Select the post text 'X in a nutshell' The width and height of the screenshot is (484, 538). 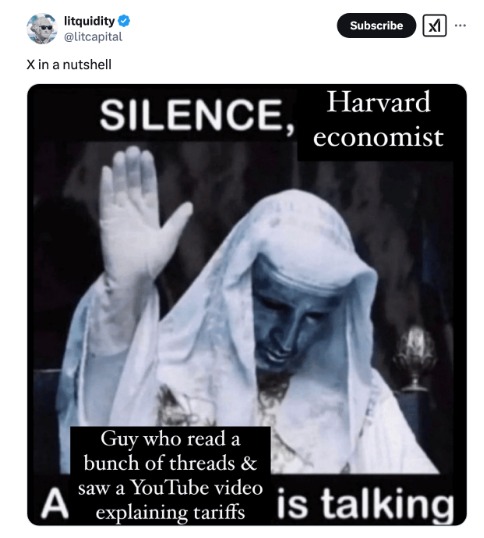[x=69, y=65]
